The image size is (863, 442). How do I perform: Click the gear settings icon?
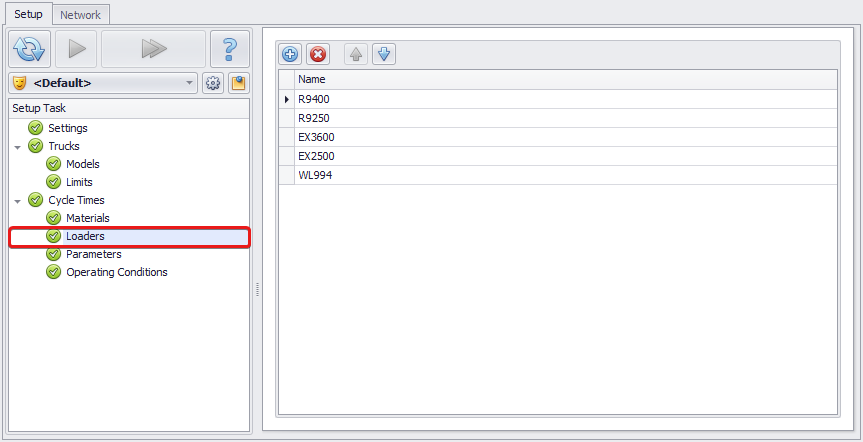[213, 83]
